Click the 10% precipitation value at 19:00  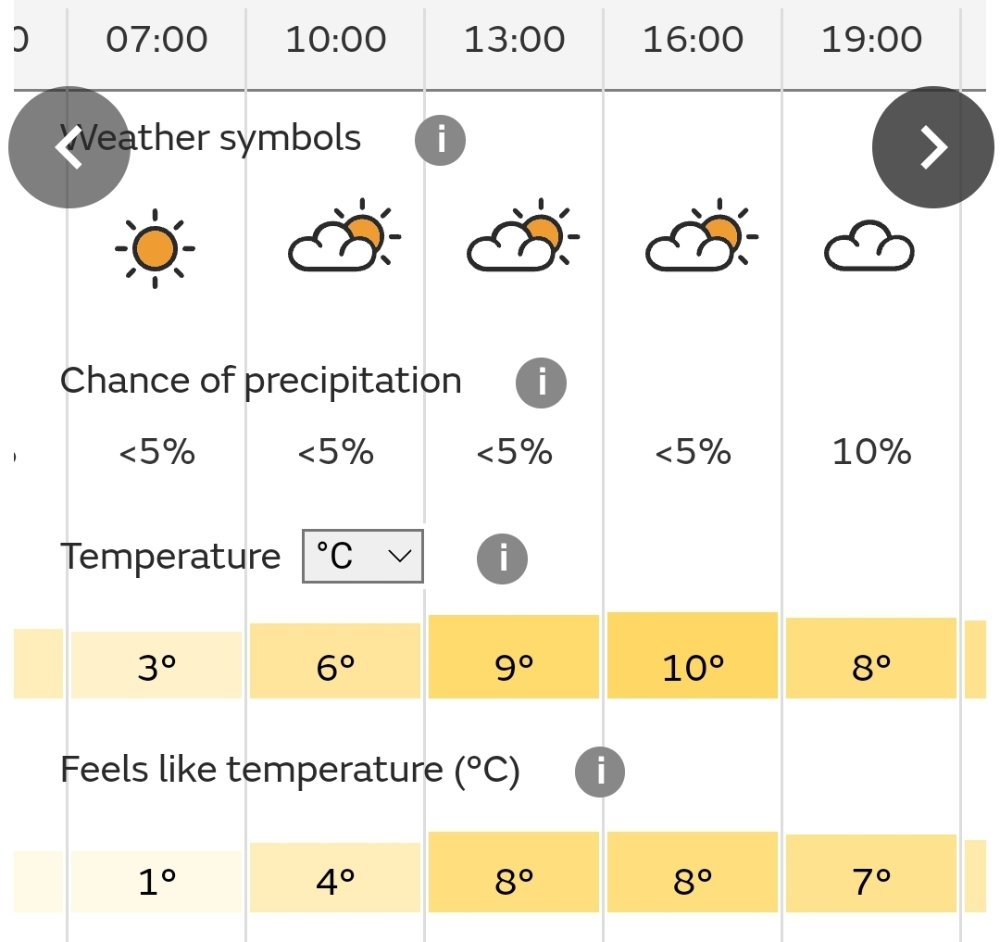[x=871, y=452]
